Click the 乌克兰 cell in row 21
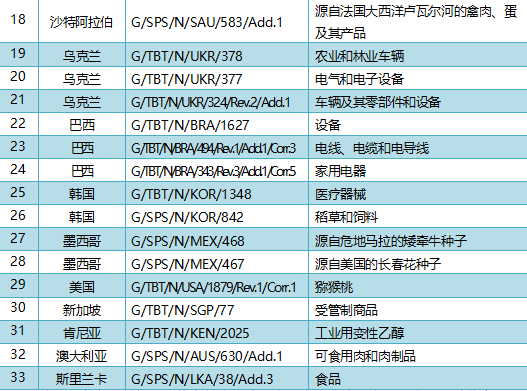This screenshot has height=391, width=527. [82, 102]
